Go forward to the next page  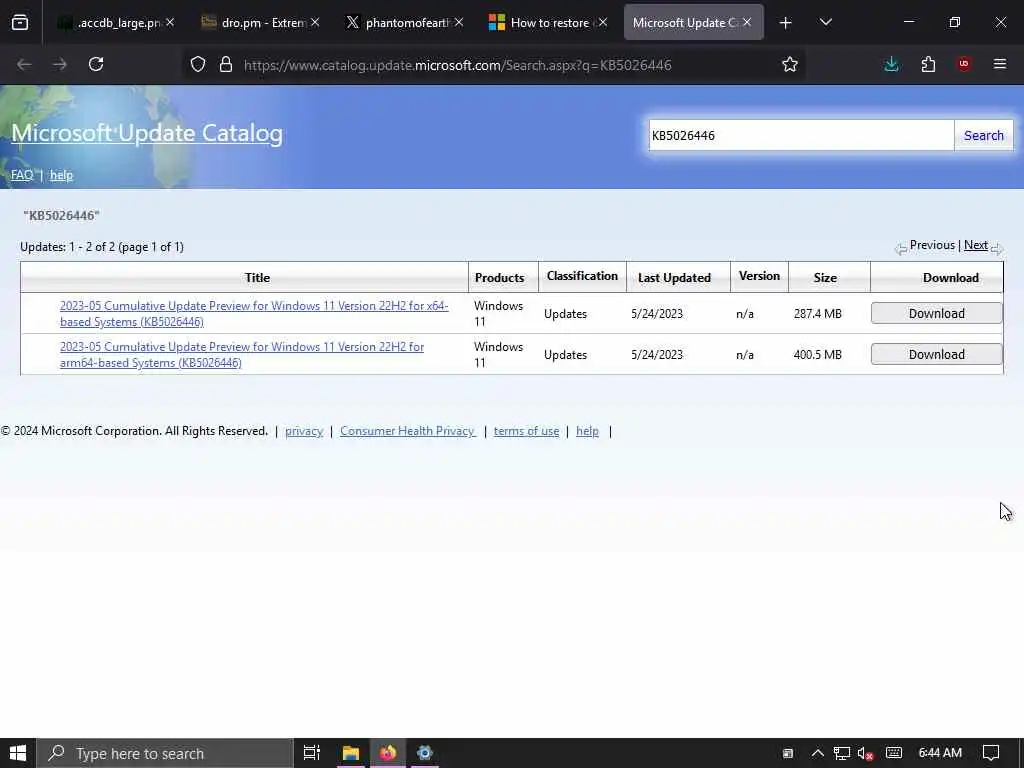pos(60,64)
